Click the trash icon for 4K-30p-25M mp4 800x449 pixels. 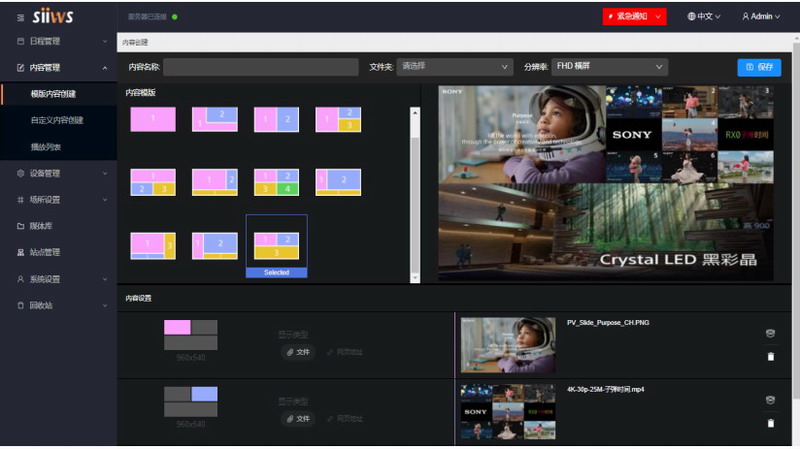770,423
